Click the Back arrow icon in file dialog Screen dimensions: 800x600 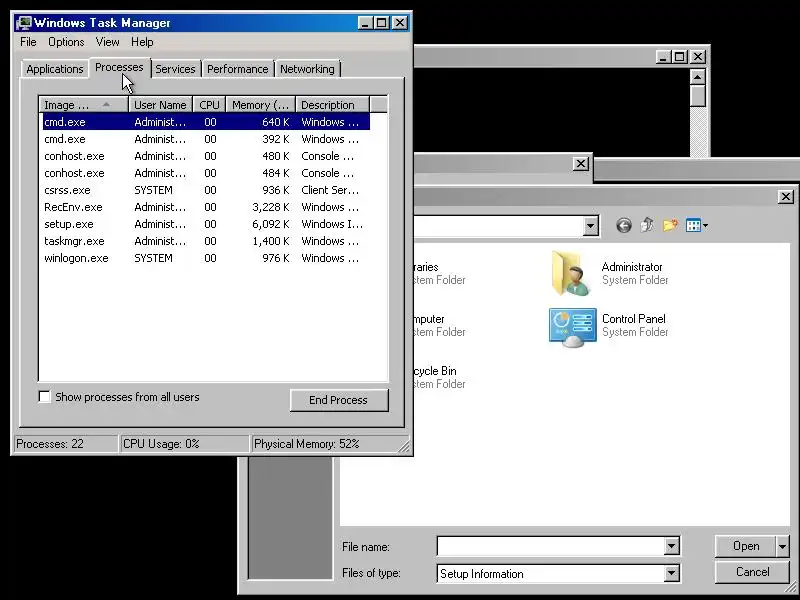coord(623,225)
